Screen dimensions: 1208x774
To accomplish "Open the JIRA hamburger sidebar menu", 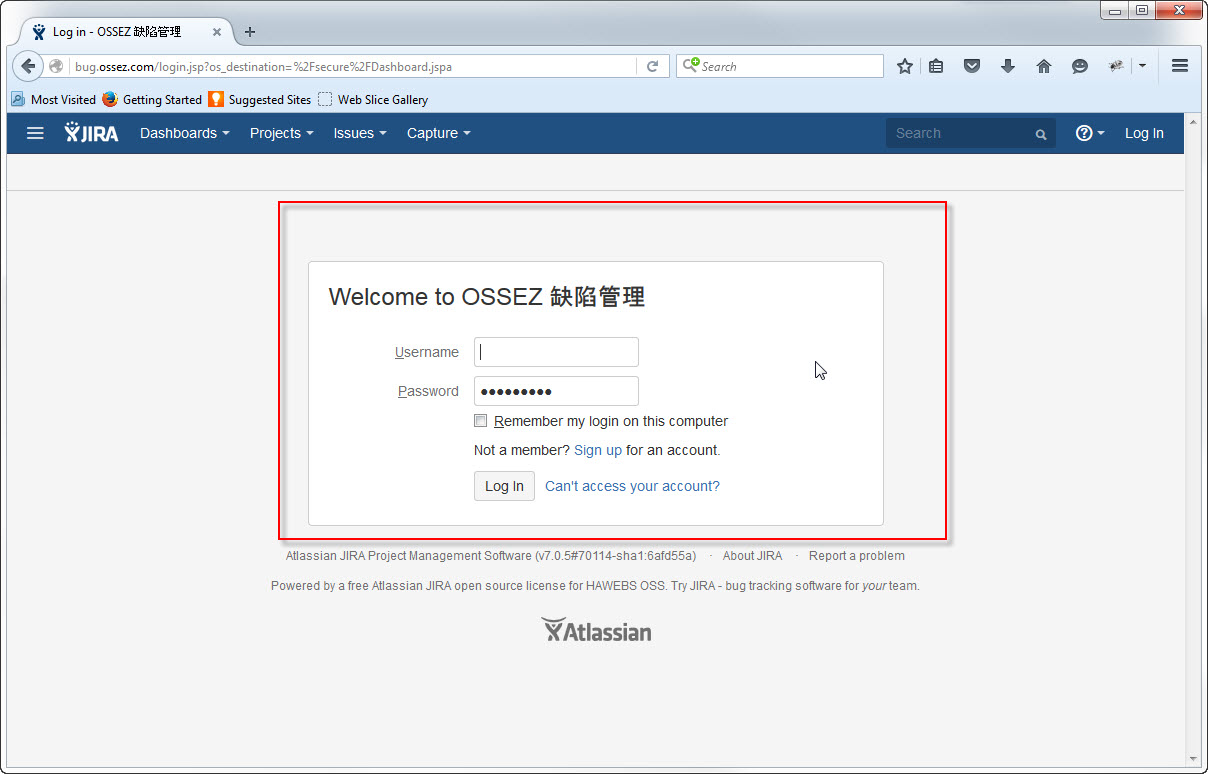I will point(35,133).
